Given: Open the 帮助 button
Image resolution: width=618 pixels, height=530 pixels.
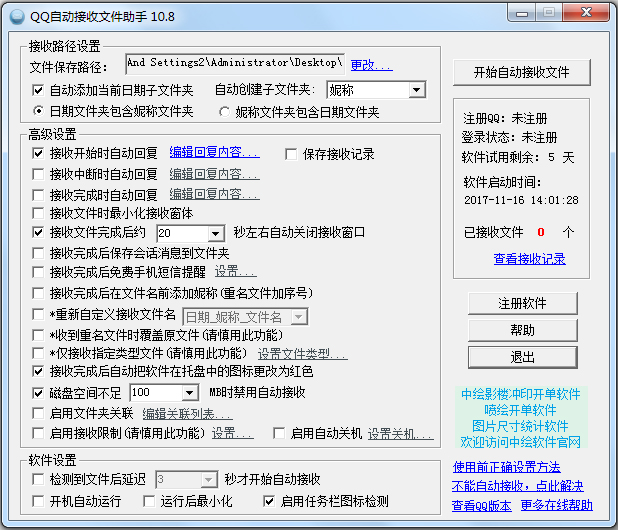Looking at the screenshot, I should tap(521, 330).
